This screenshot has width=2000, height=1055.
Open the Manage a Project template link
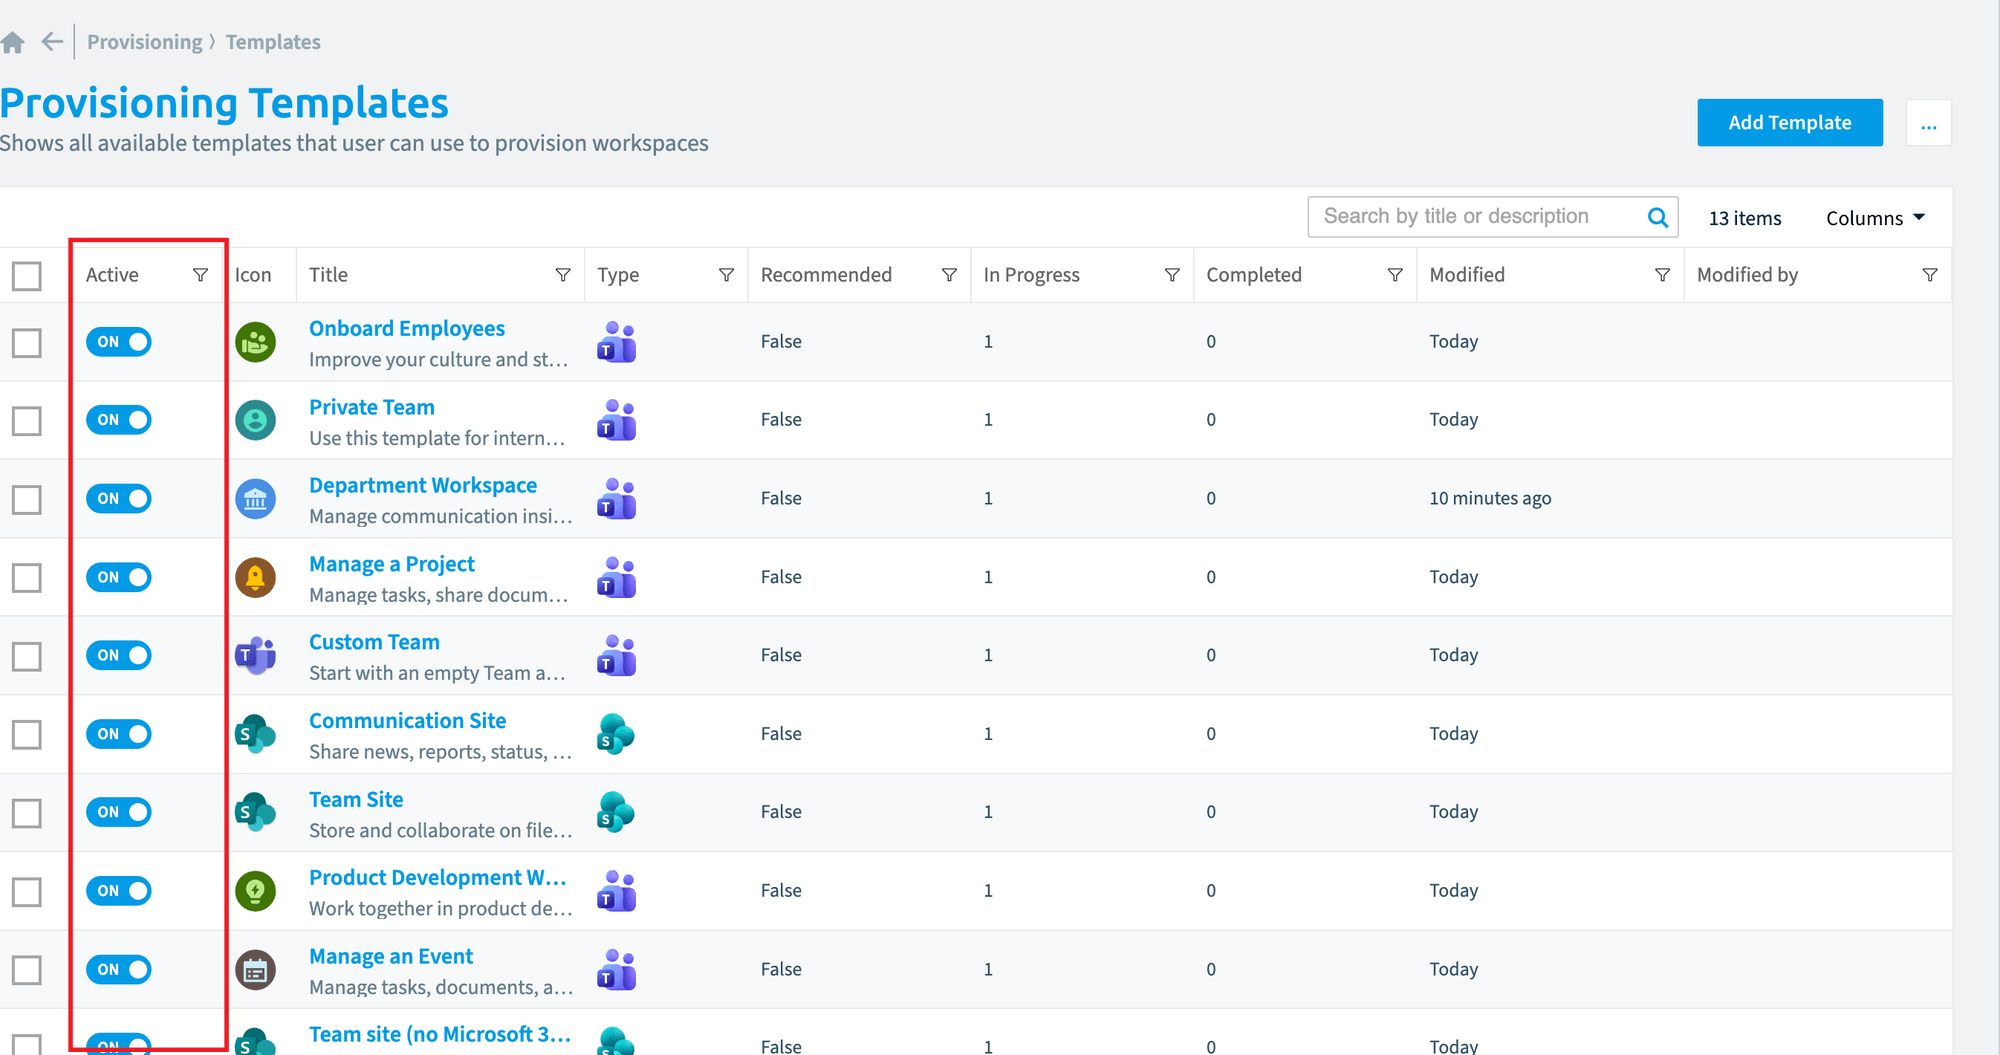[392, 564]
